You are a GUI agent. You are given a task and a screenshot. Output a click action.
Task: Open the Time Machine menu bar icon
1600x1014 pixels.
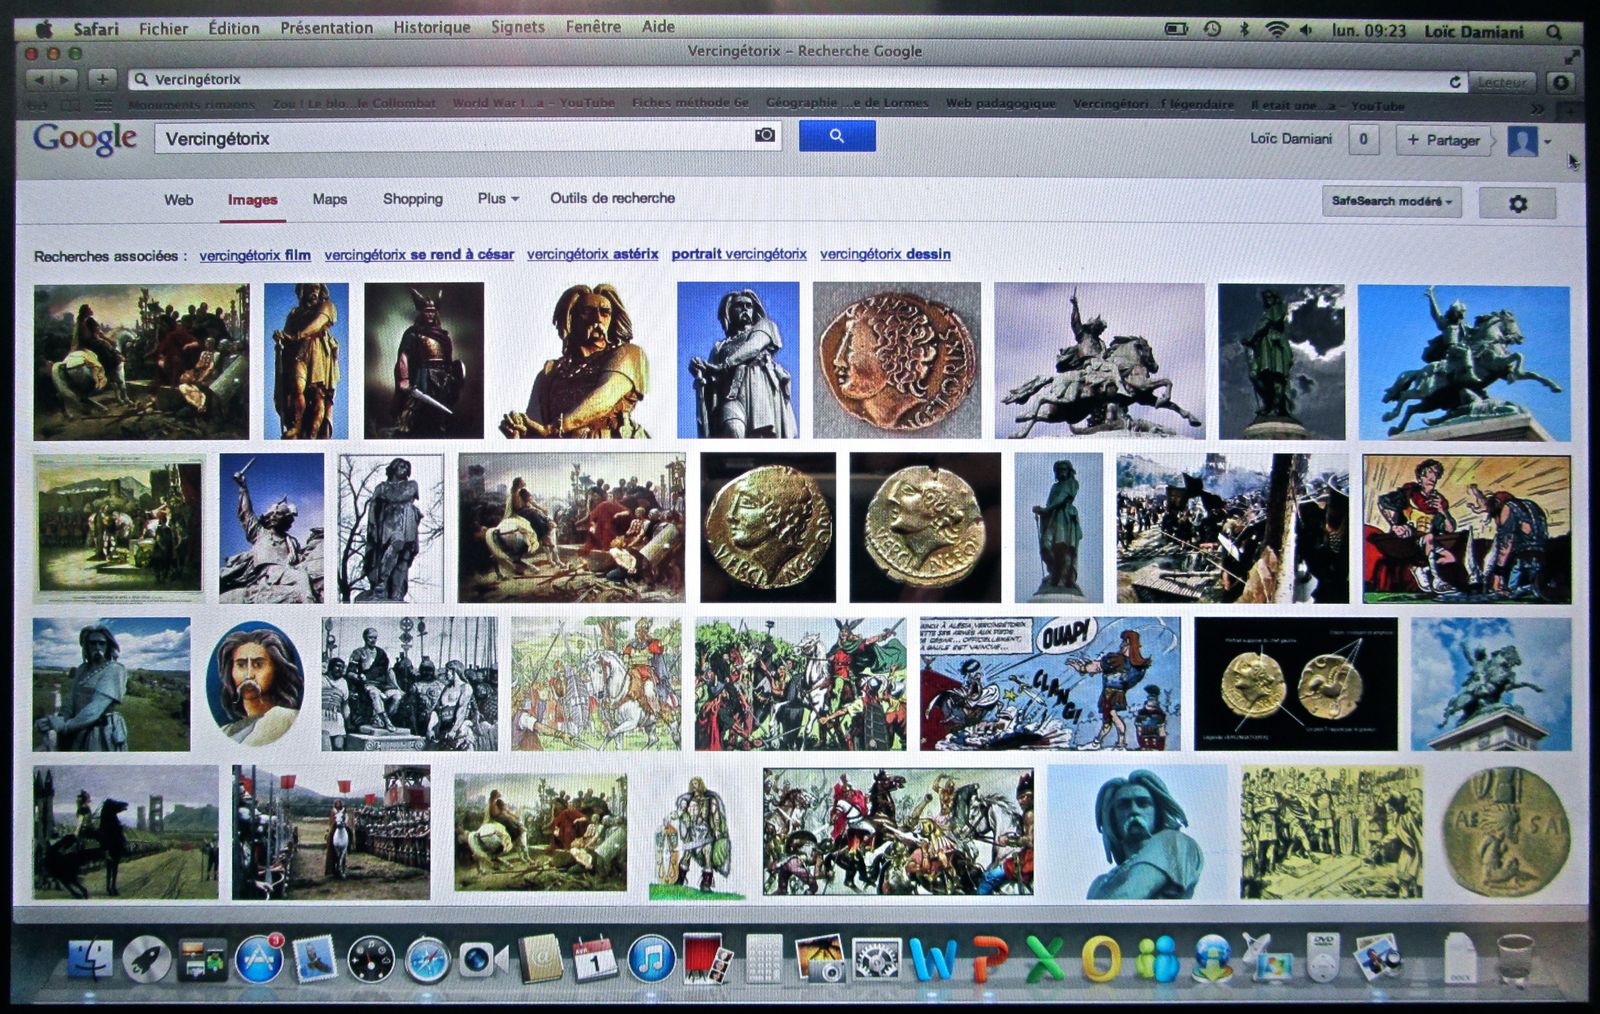1212,30
